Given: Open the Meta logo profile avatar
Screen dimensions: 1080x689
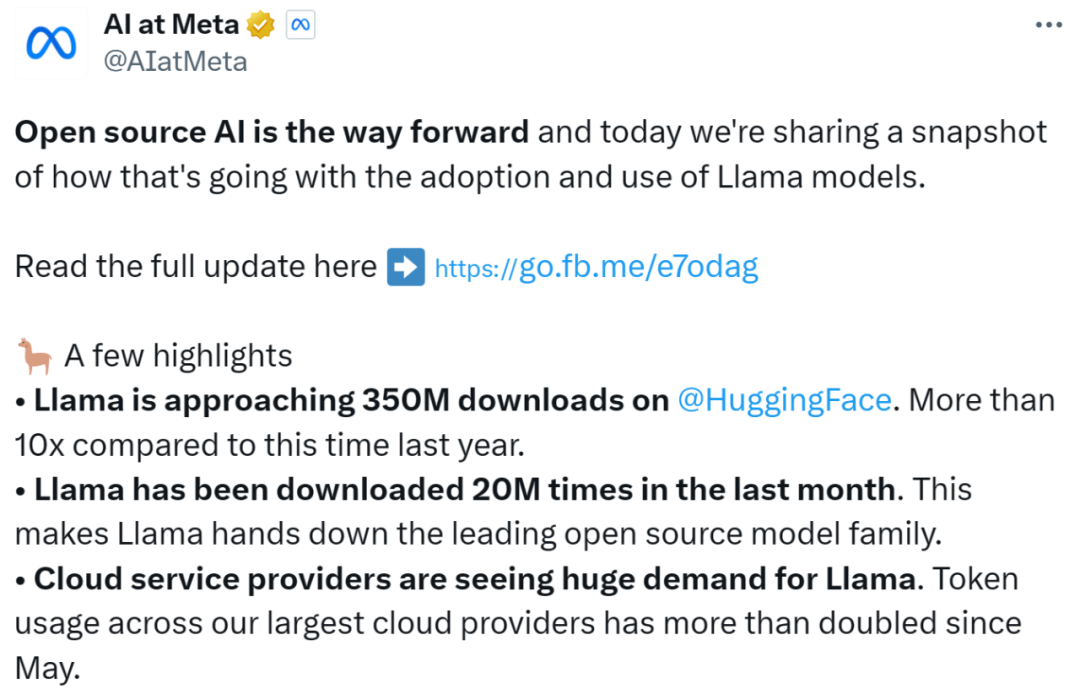Looking at the screenshot, I should coord(51,43).
